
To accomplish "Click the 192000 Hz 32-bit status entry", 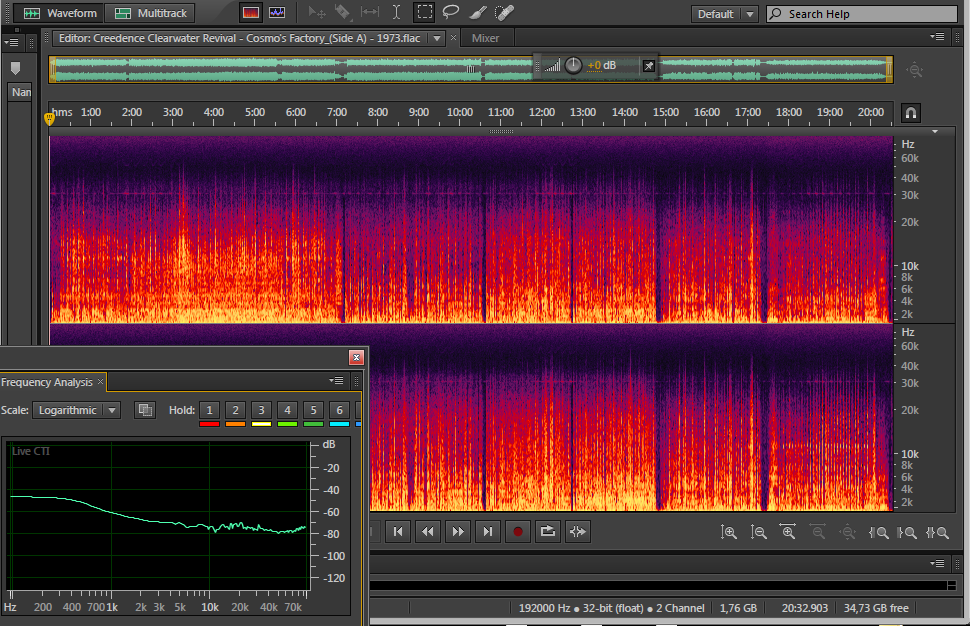I will point(611,608).
